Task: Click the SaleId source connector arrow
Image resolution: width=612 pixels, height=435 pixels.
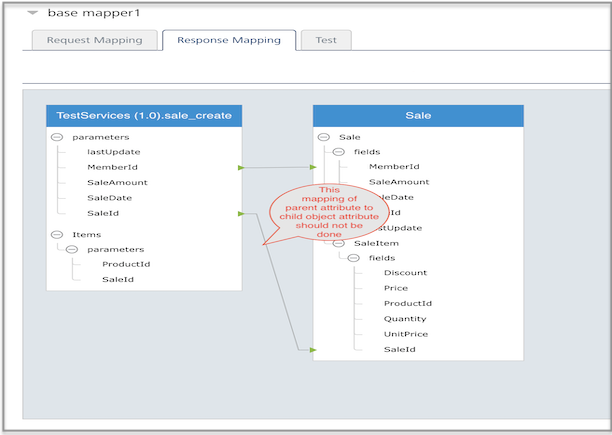Action: click(x=241, y=213)
